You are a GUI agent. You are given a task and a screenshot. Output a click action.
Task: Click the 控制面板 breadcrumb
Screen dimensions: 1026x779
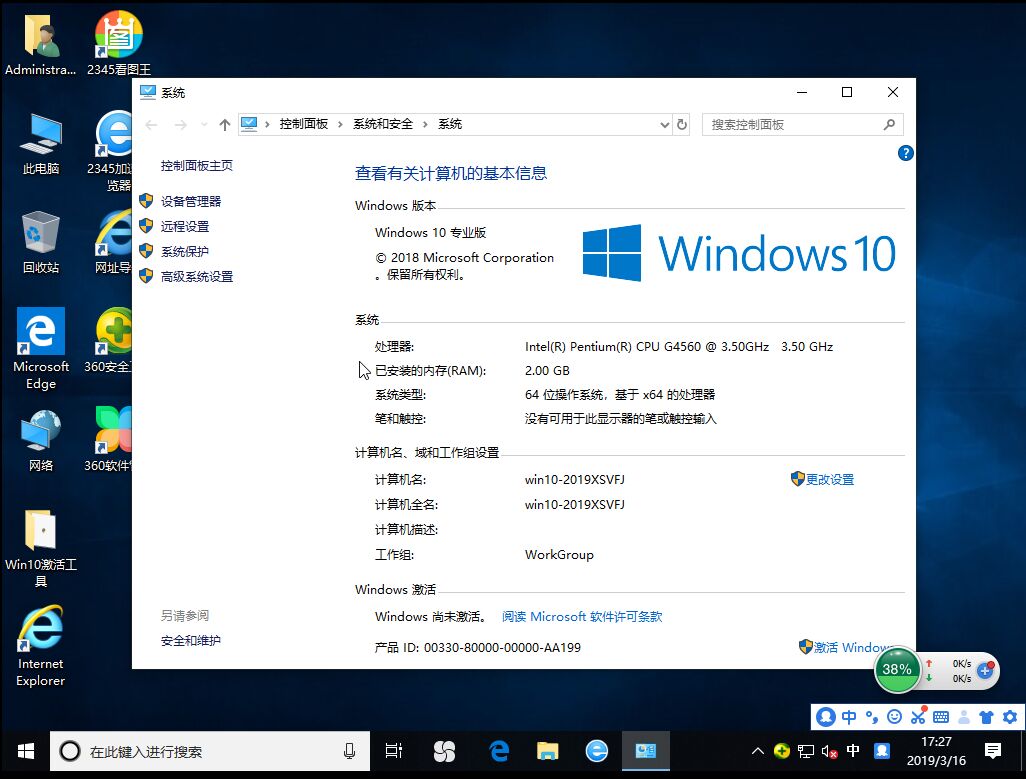[304, 124]
